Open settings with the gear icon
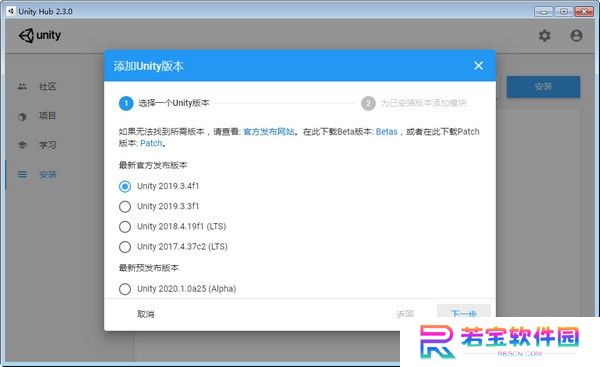This screenshot has height=367, width=600. coord(545,36)
